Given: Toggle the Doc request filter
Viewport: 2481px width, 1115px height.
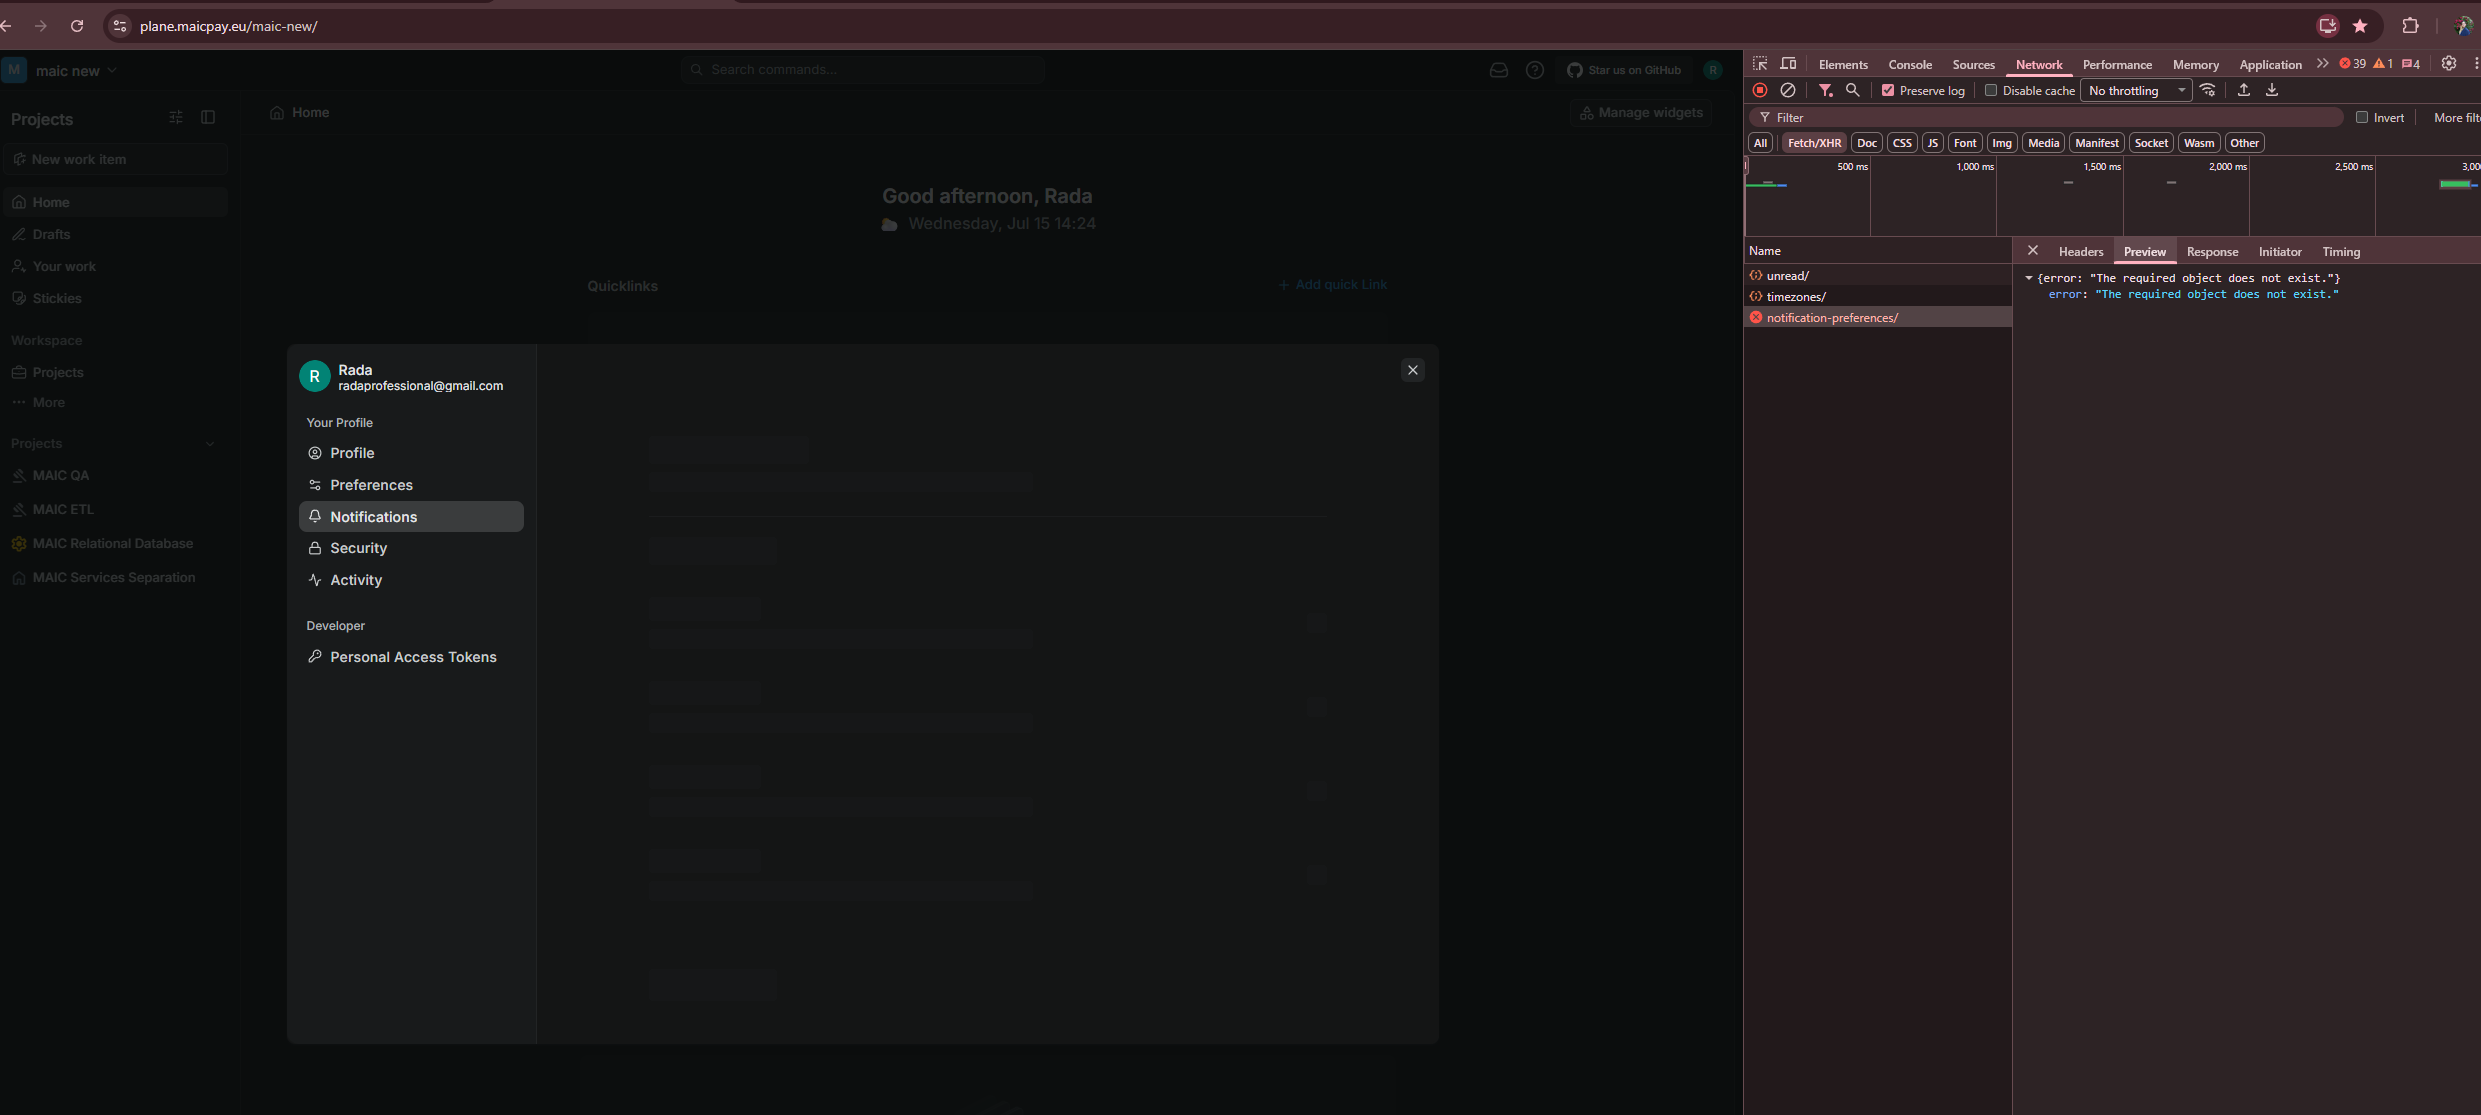Looking at the screenshot, I should pyautogui.click(x=1867, y=143).
